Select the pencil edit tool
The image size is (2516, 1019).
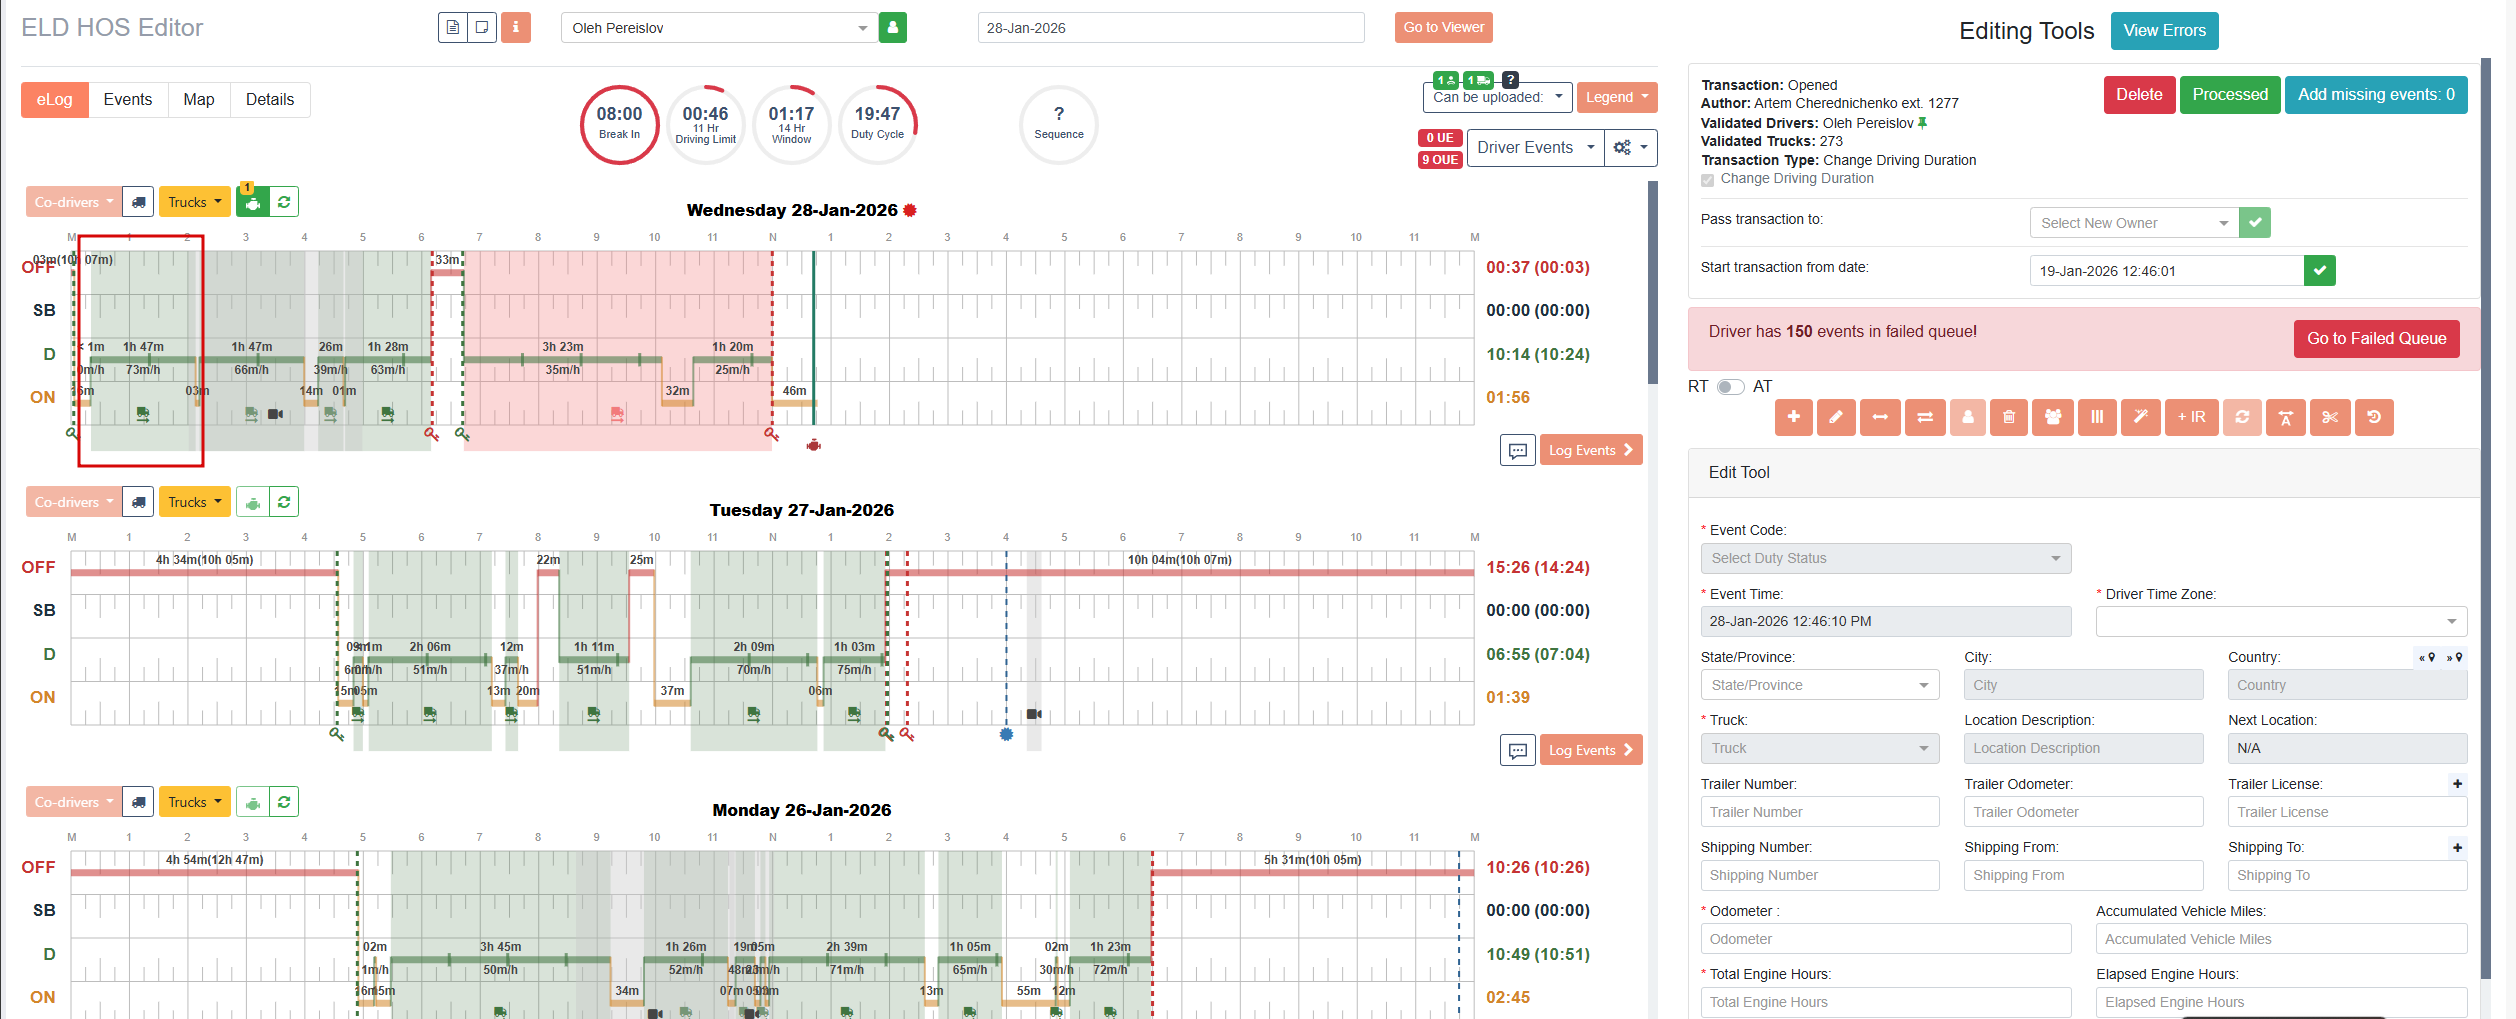tap(1836, 417)
